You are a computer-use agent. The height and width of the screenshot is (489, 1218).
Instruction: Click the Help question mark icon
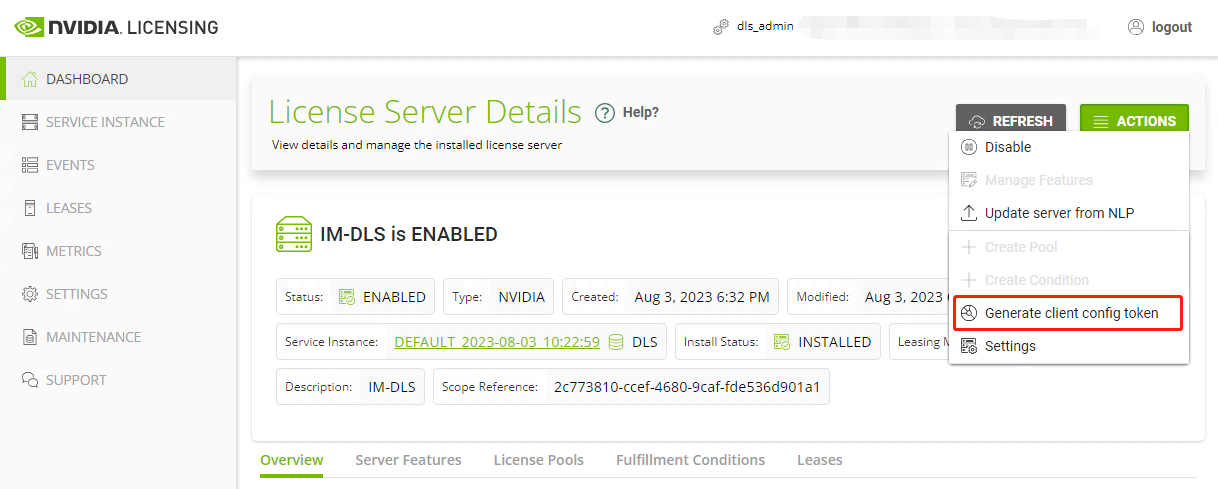click(604, 113)
